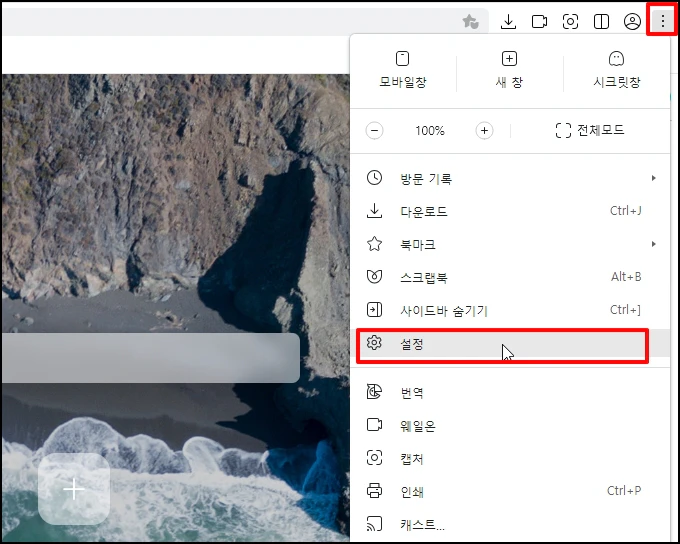Click the printer icon in menu
Screen dimensions: 680x544
pyautogui.click(x=374, y=491)
